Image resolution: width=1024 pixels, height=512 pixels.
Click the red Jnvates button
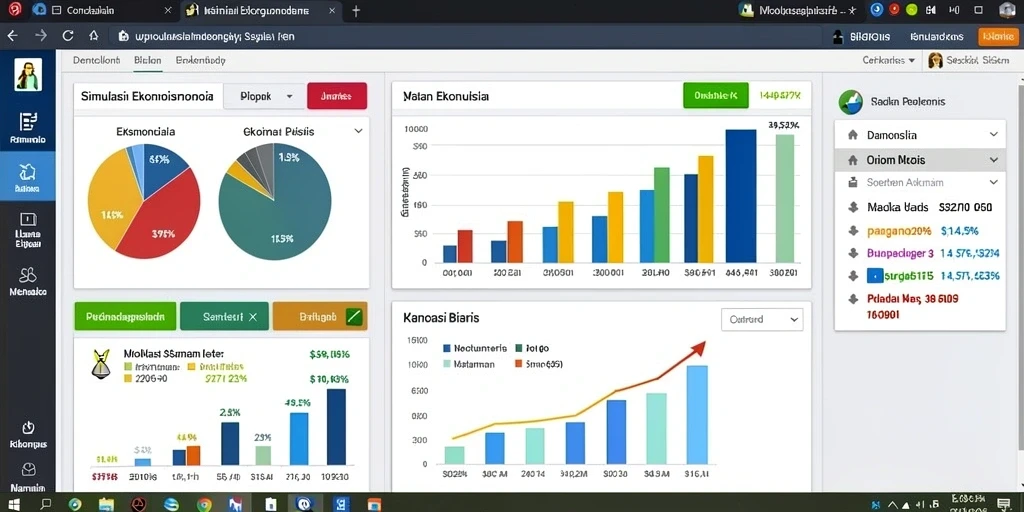[x=337, y=96]
